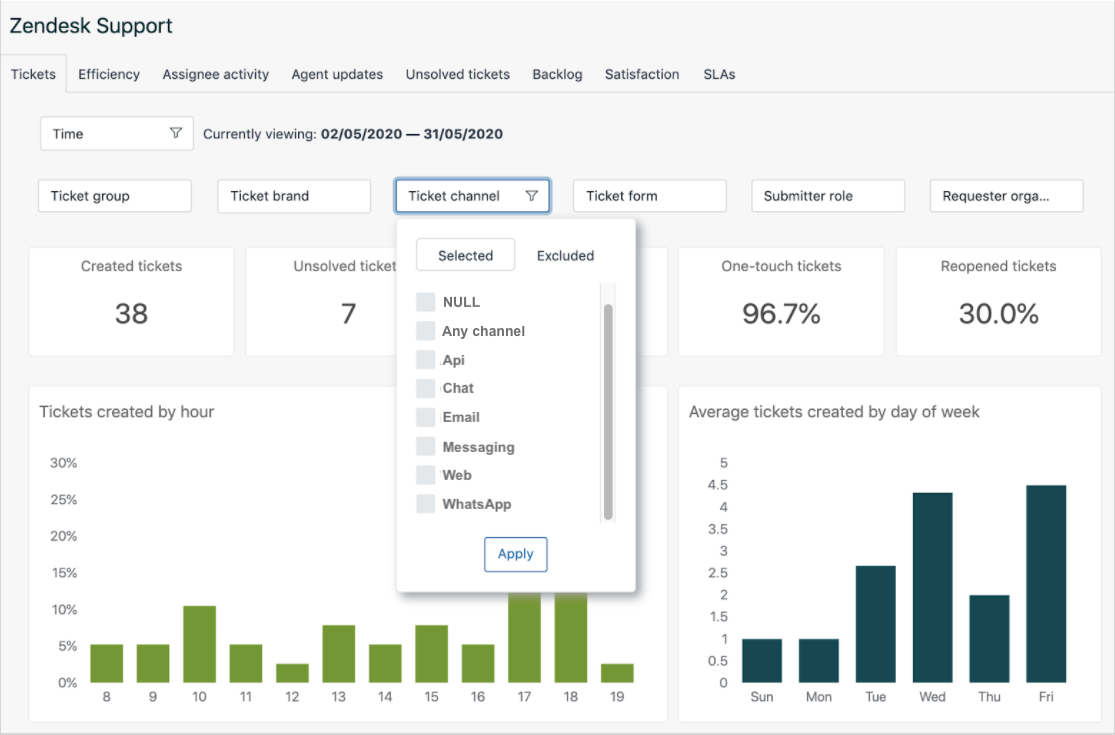The image size is (1115, 735).
Task: Expand the Ticket brand filter
Action: [294, 196]
